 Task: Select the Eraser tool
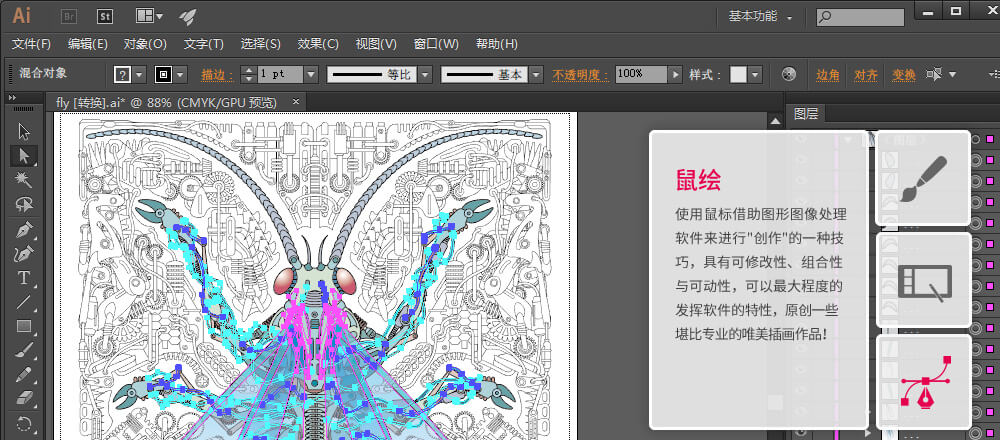[23, 398]
